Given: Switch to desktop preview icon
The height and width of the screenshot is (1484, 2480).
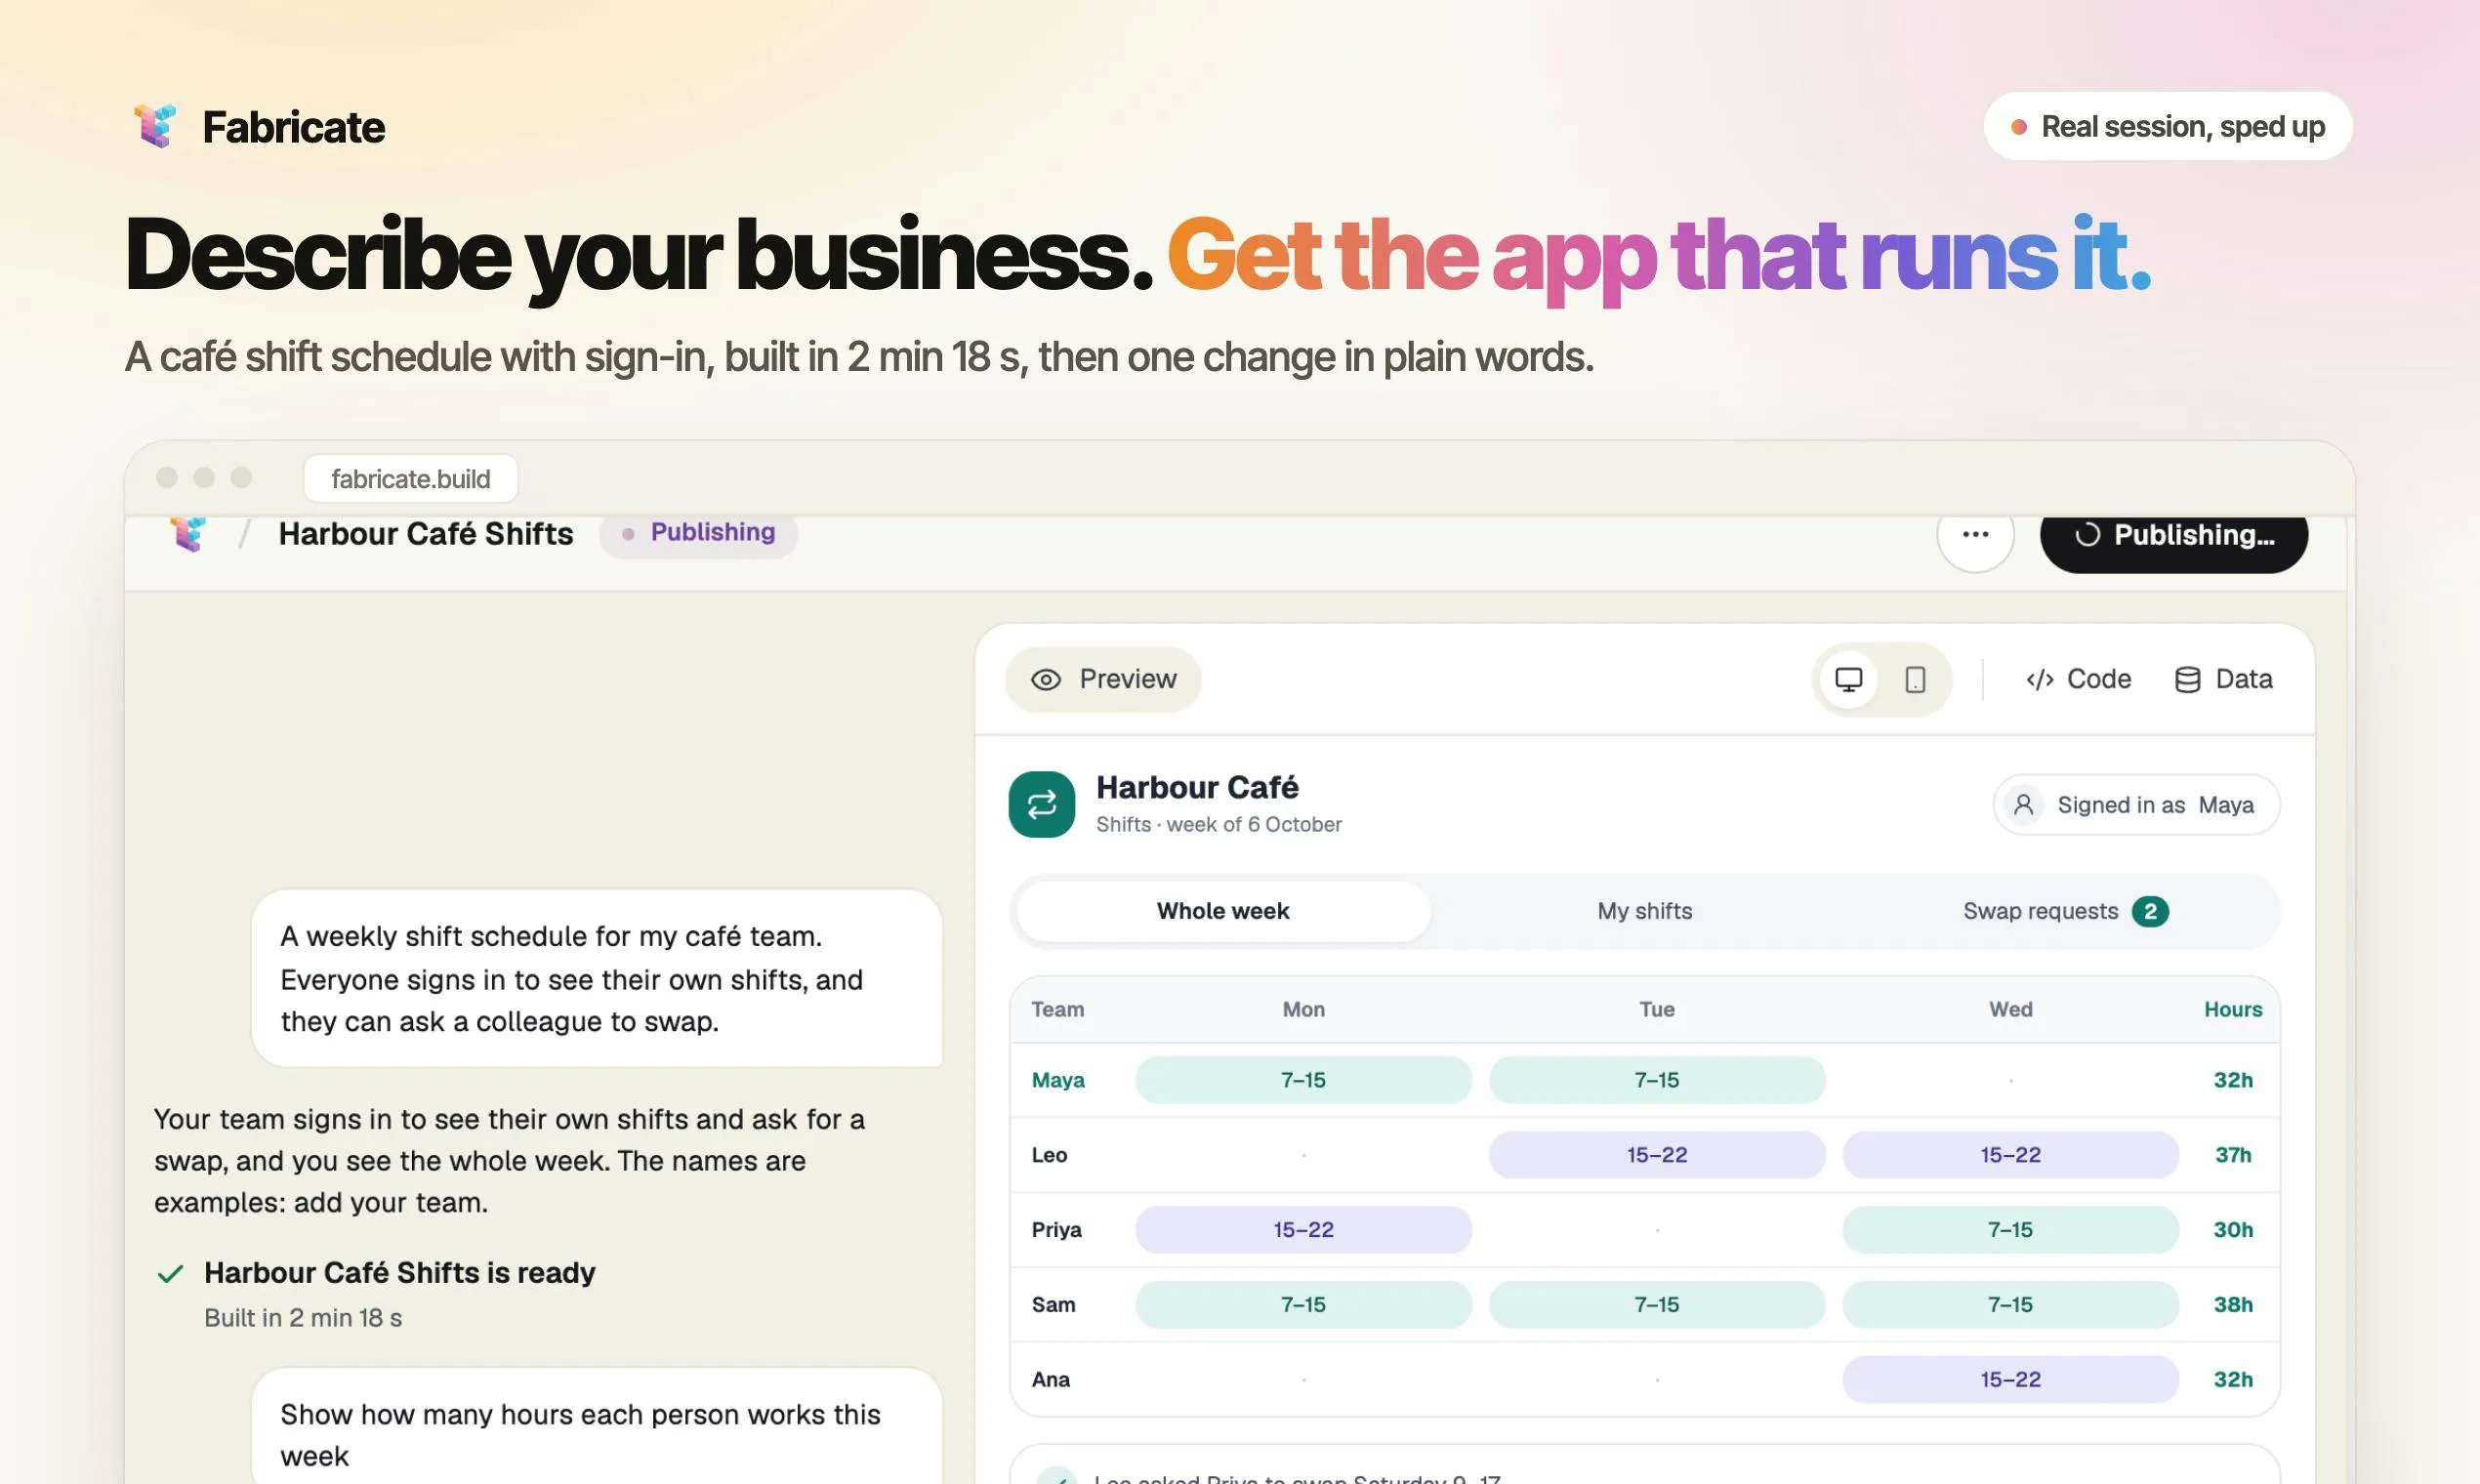Looking at the screenshot, I should [1848, 680].
